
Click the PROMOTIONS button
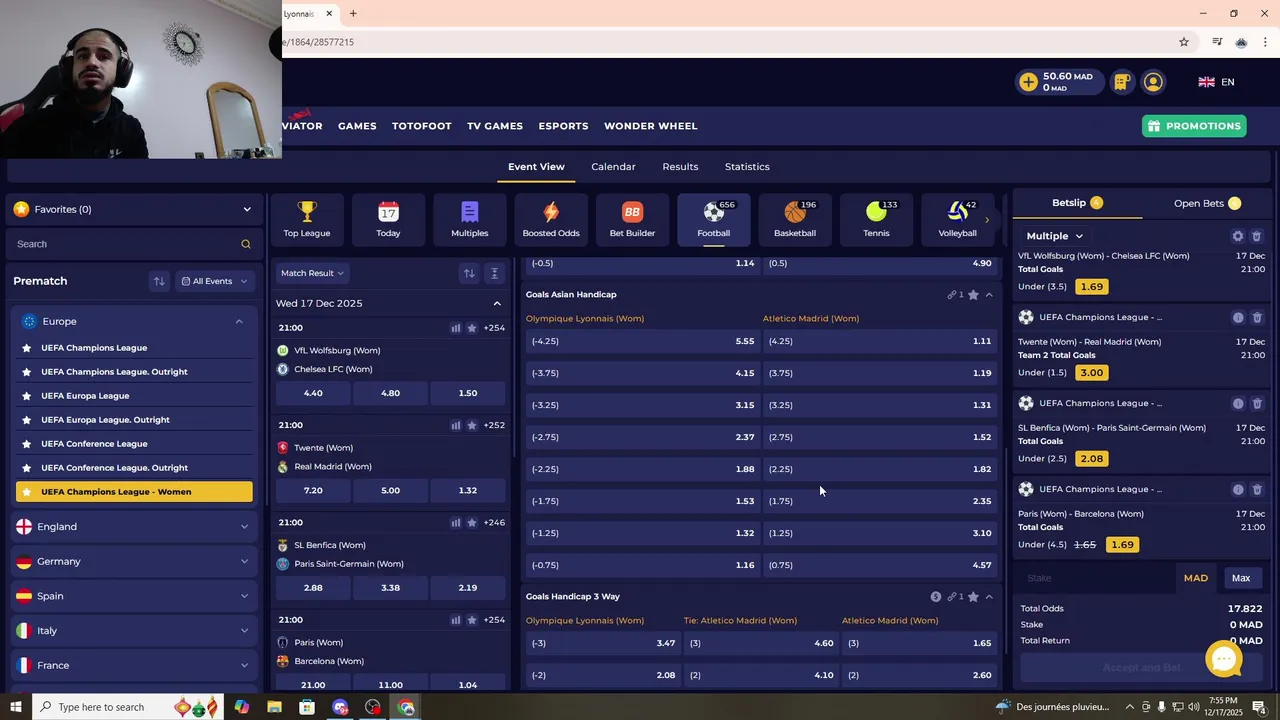(1195, 126)
